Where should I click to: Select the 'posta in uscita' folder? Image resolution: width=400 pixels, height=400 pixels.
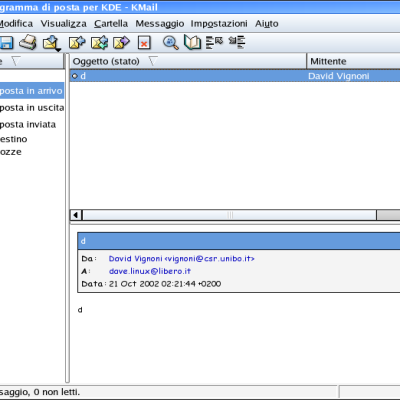pyautogui.click(x=32, y=108)
